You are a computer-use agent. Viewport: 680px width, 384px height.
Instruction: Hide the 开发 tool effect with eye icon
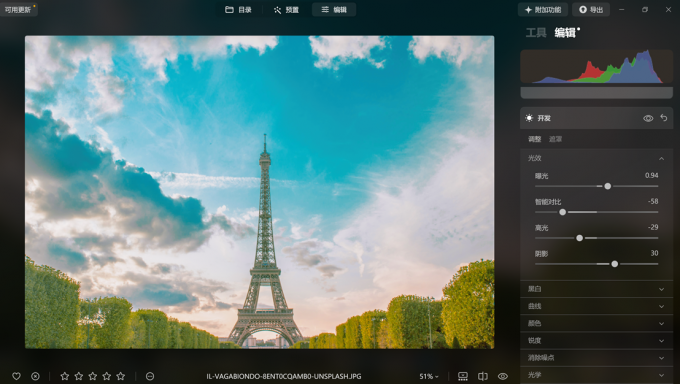[648, 118]
